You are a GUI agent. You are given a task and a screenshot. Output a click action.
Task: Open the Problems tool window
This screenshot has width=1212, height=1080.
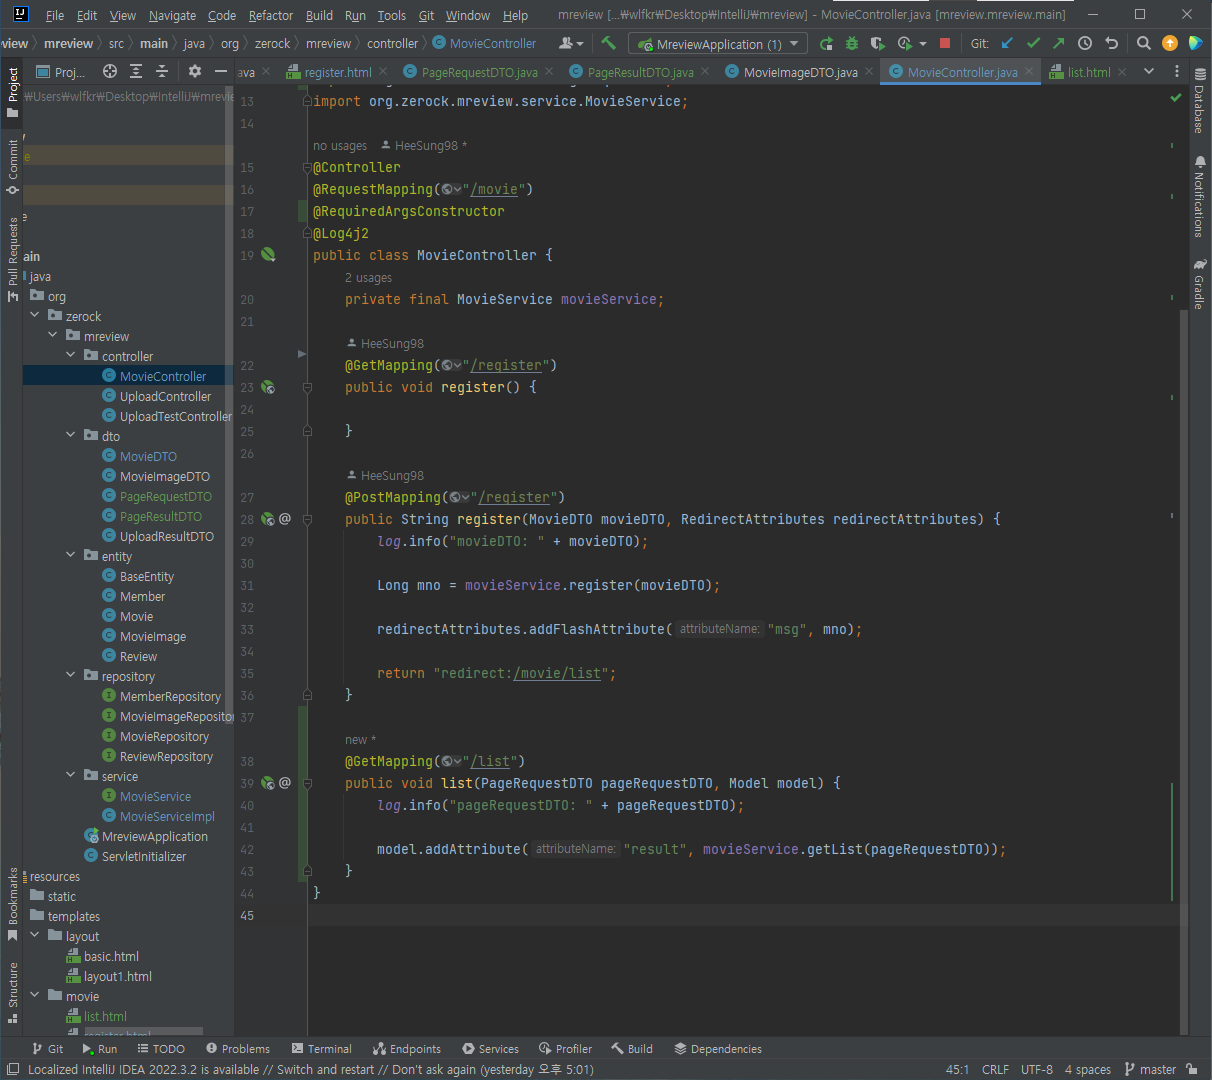click(237, 1049)
